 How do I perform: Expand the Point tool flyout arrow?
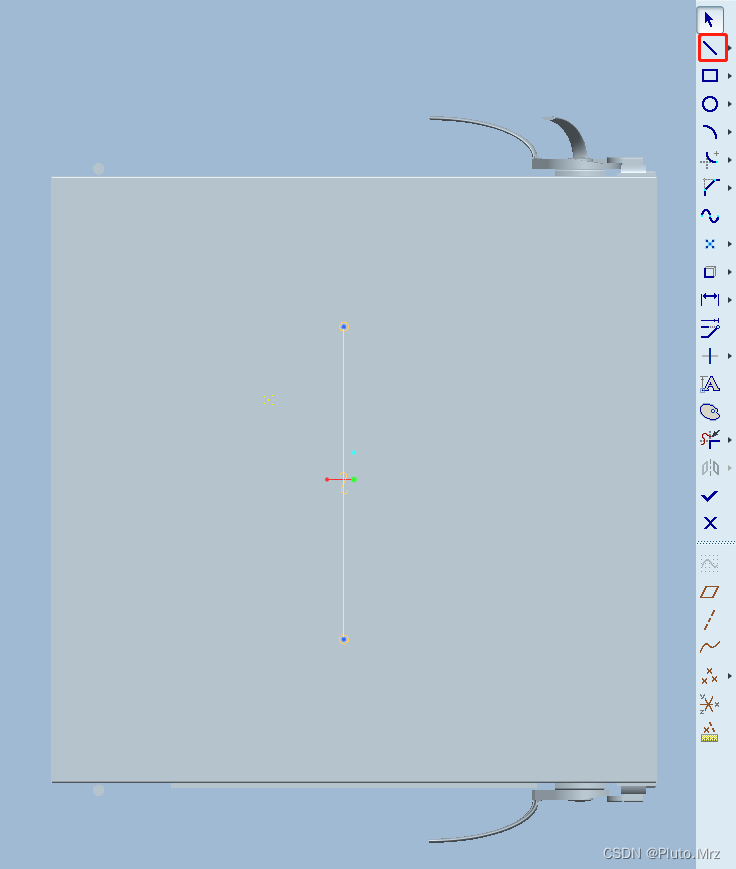point(730,244)
